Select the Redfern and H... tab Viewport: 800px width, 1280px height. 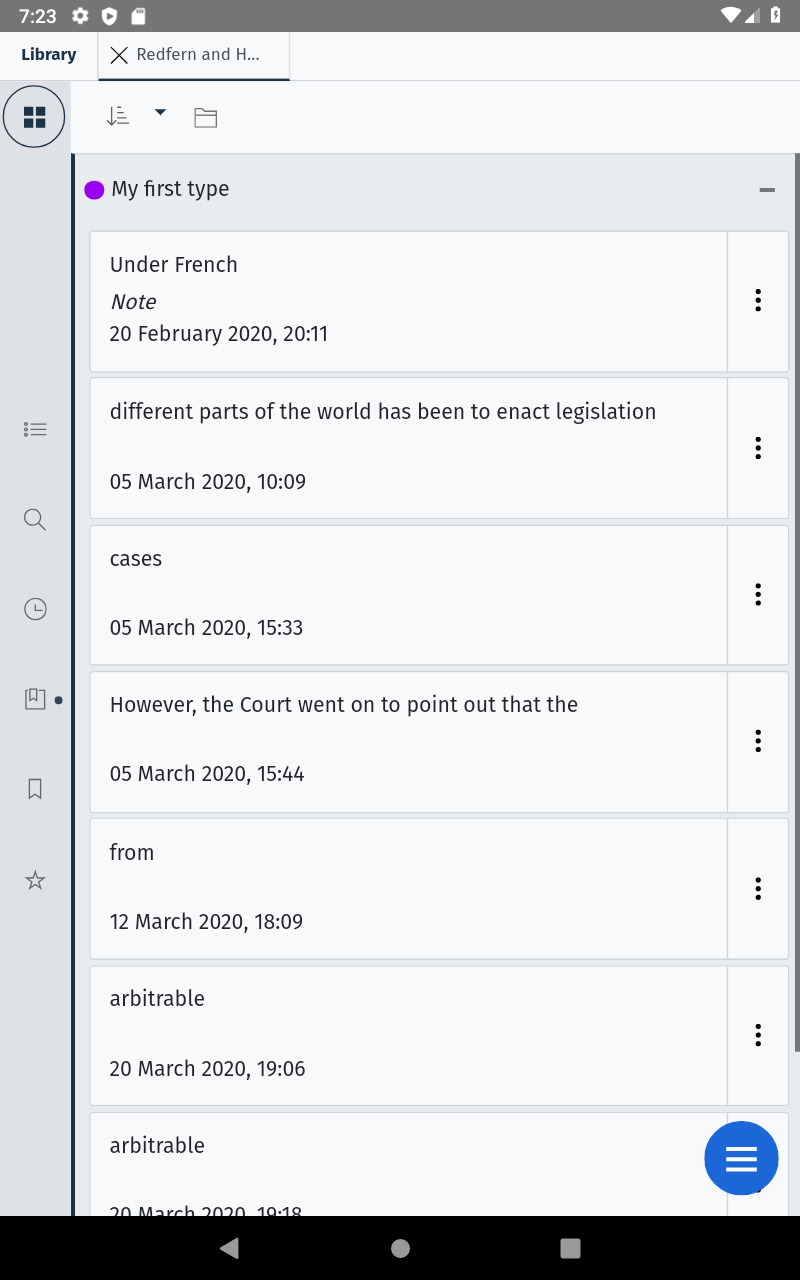198,55
